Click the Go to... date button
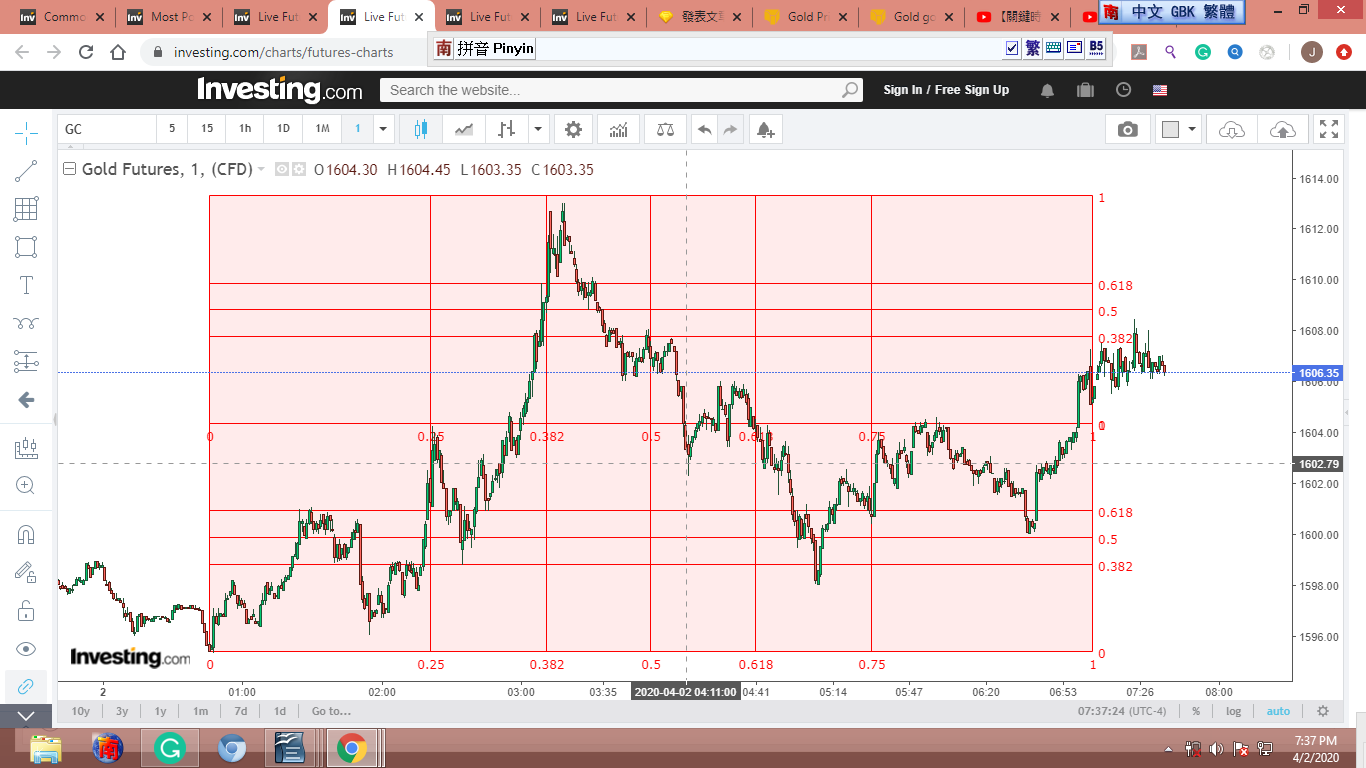The height and width of the screenshot is (768, 1366). pos(331,711)
